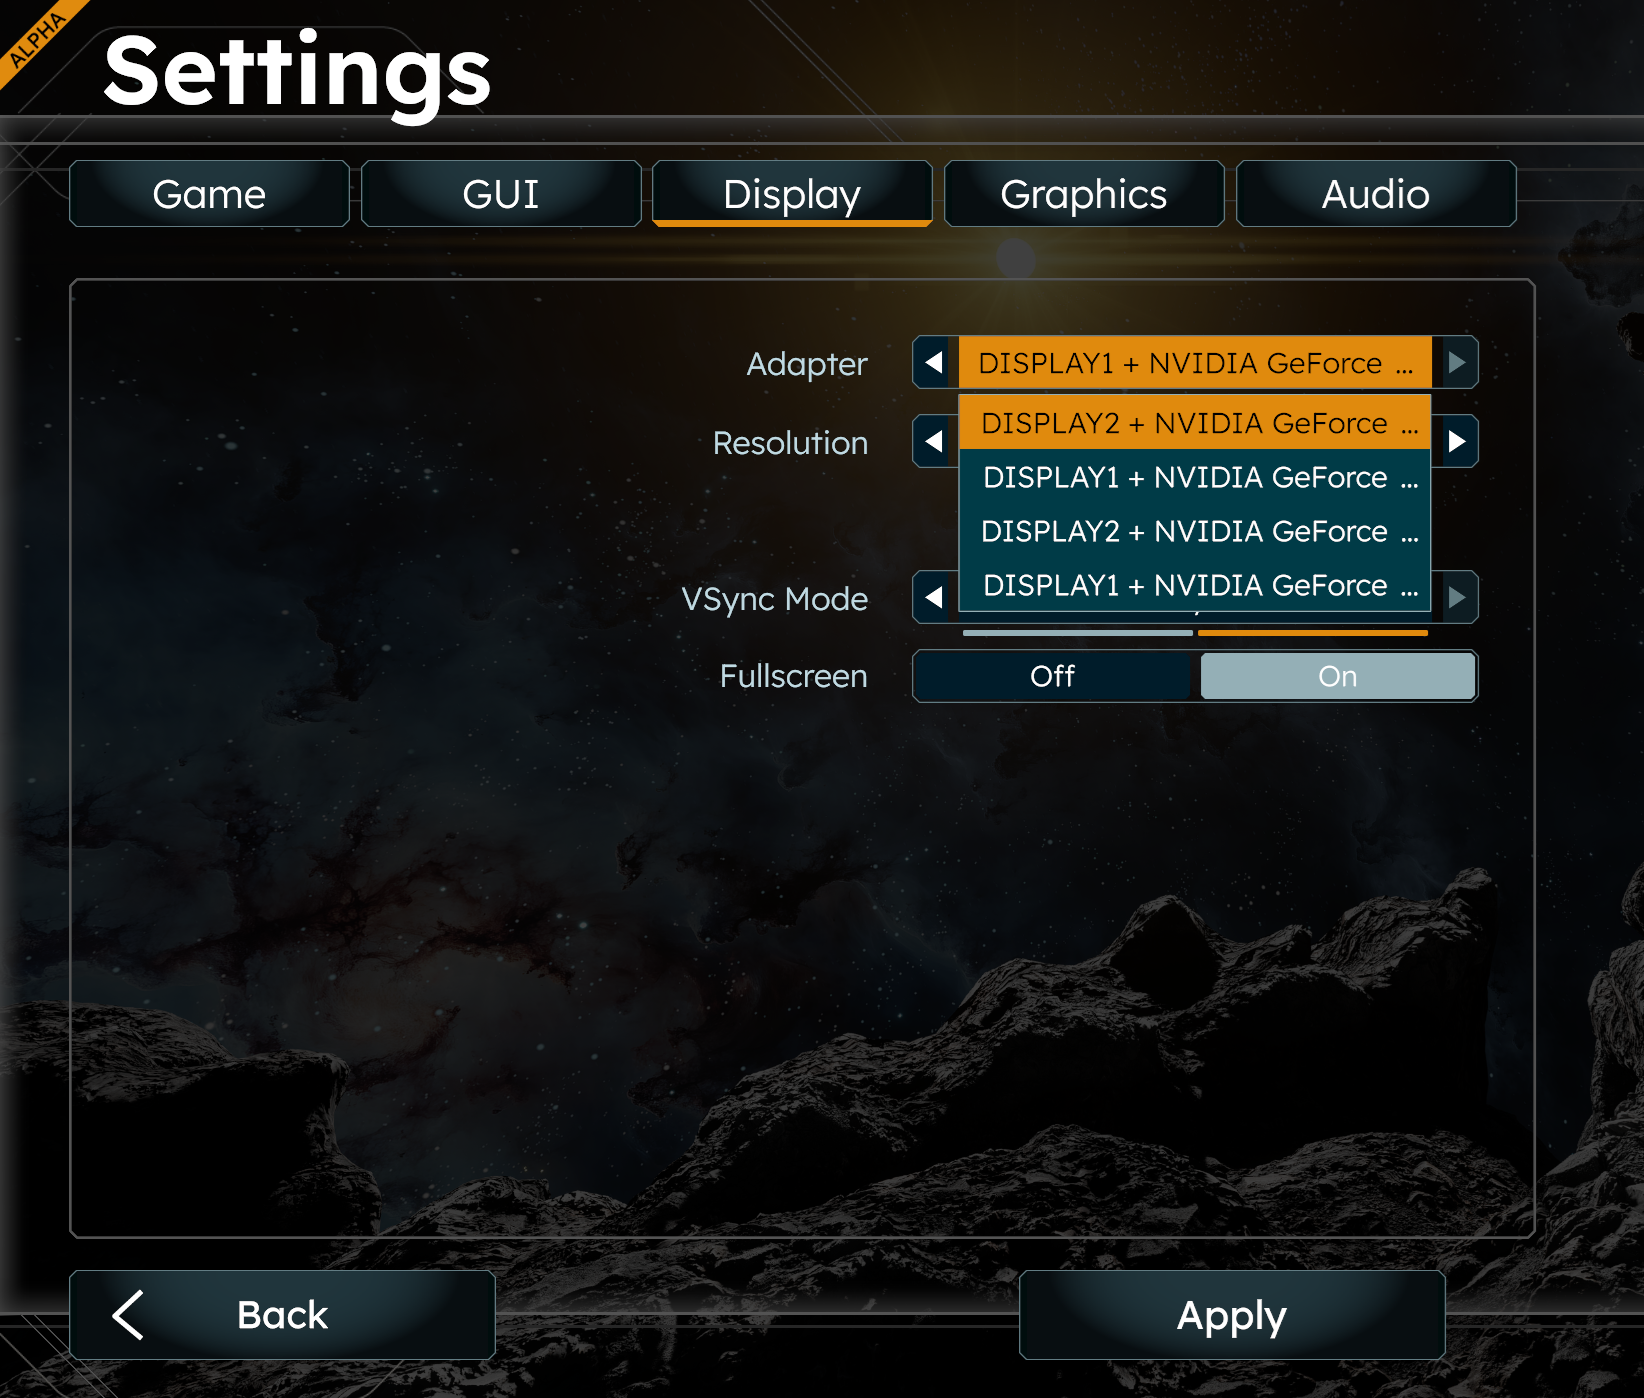The height and width of the screenshot is (1398, 1644).
Task: Choose third entry DISPLAY2 in adapter list
Action: click(1195, 531)
